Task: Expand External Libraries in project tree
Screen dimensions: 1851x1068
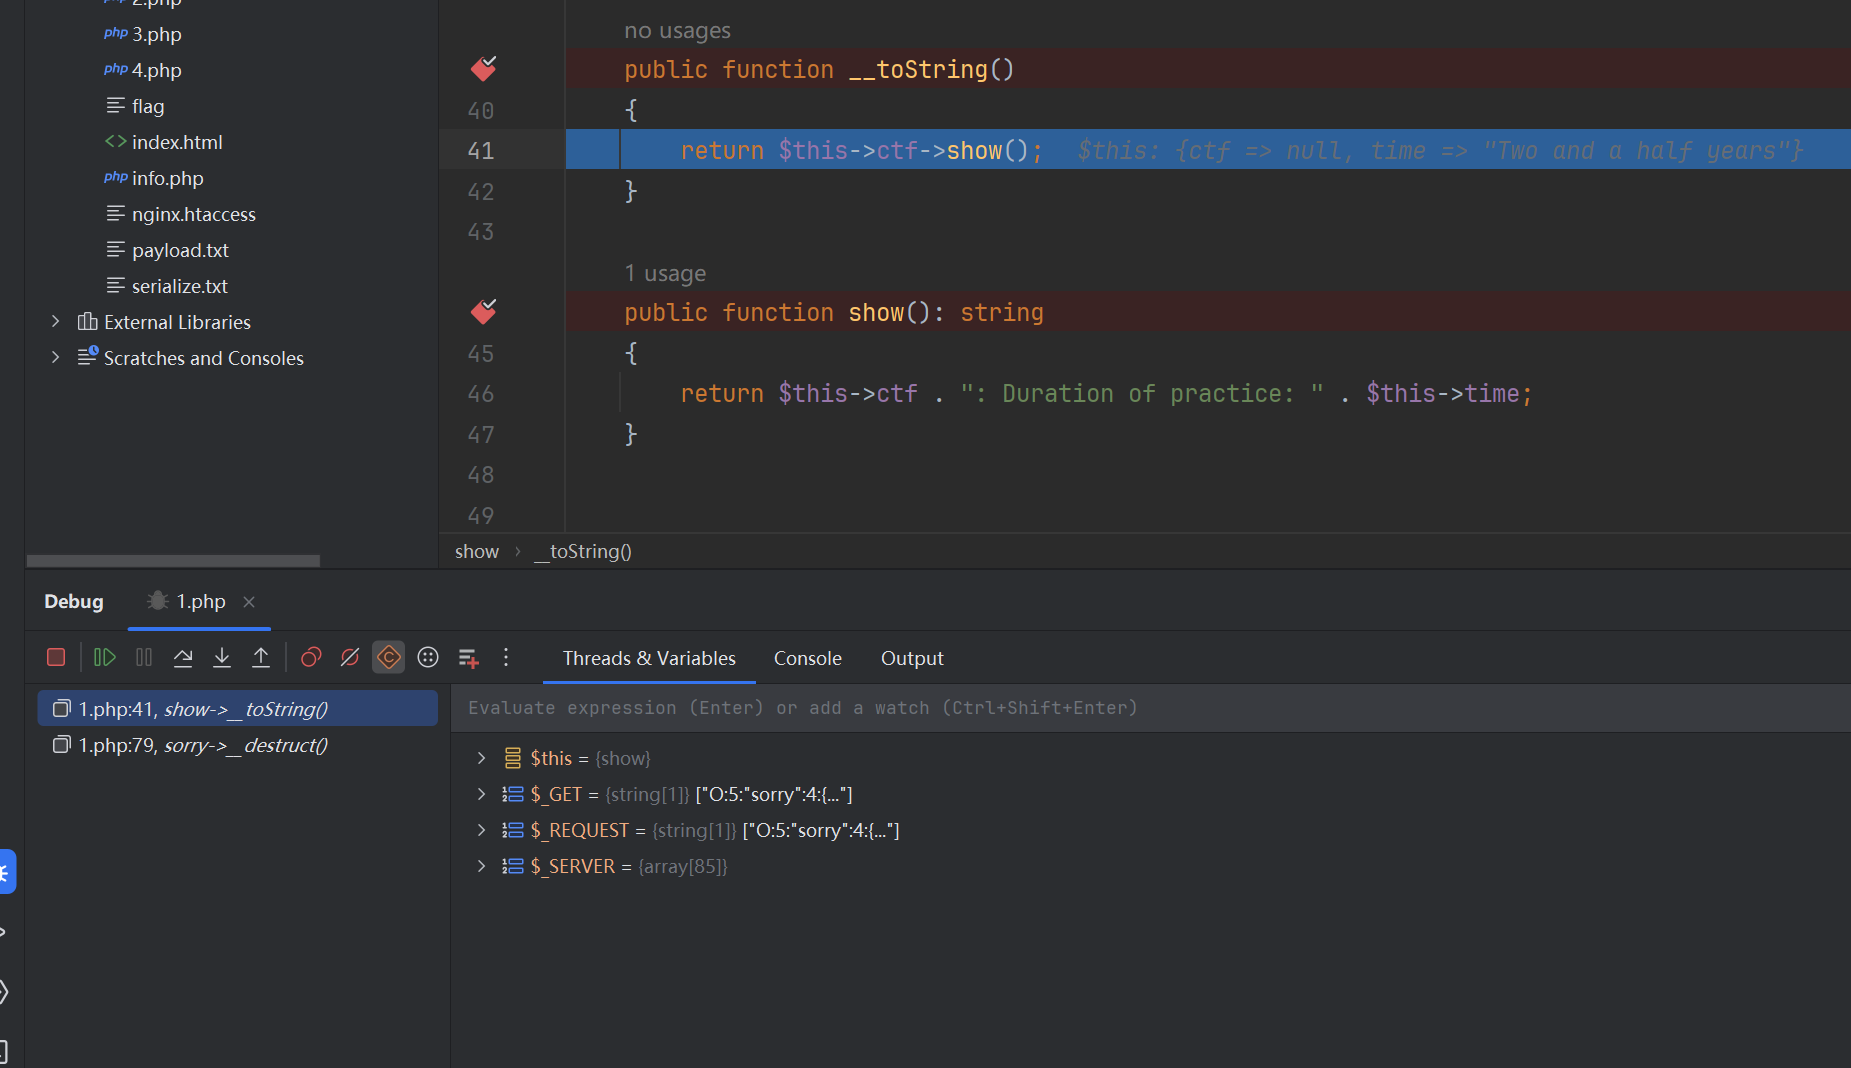Action: point(56,322)
